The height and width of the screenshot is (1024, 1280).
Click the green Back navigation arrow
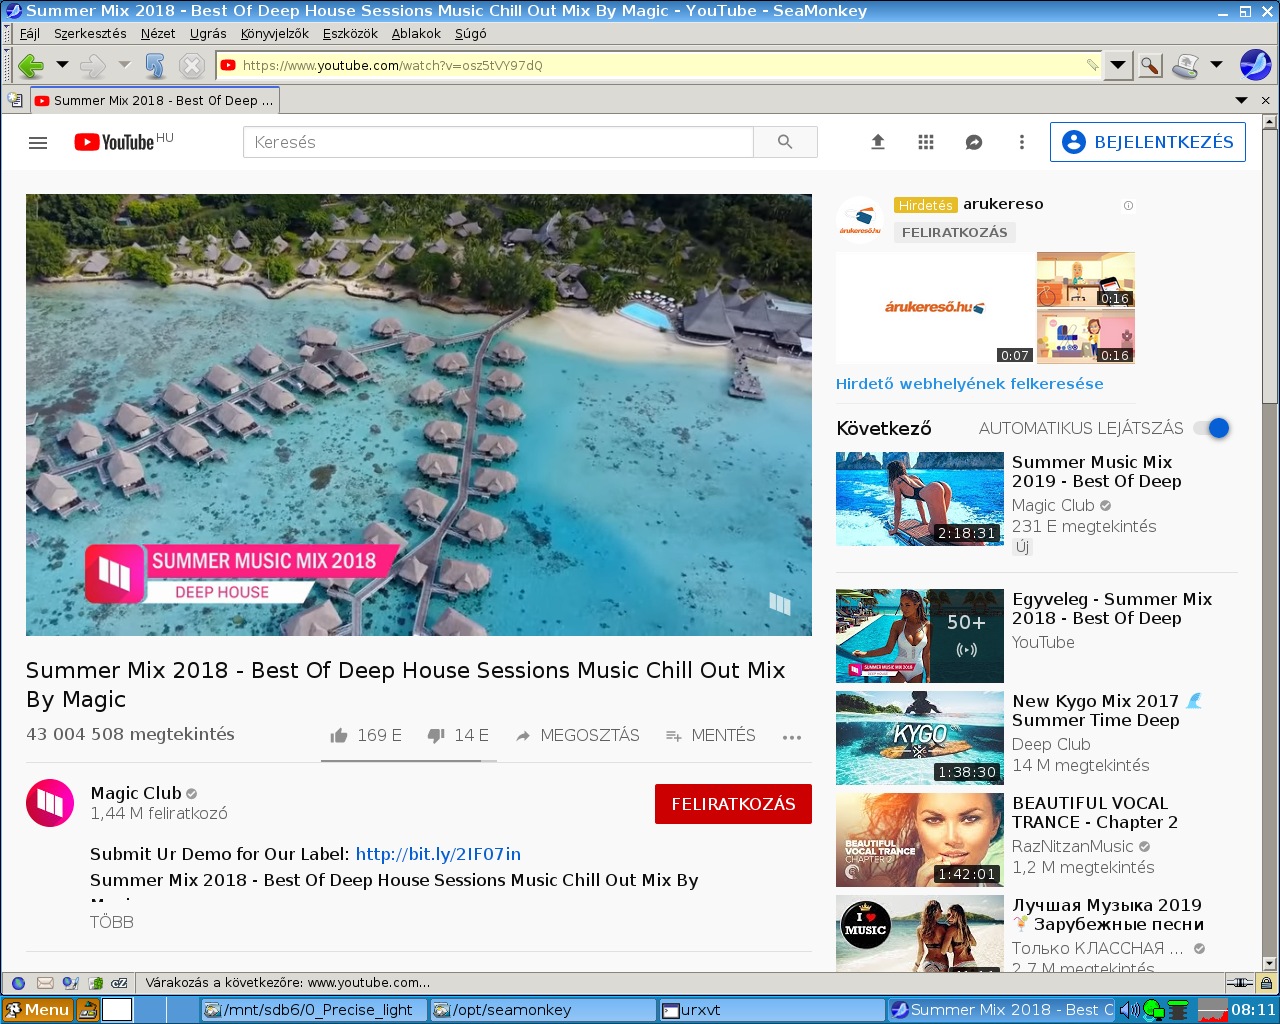click(31, 66)
